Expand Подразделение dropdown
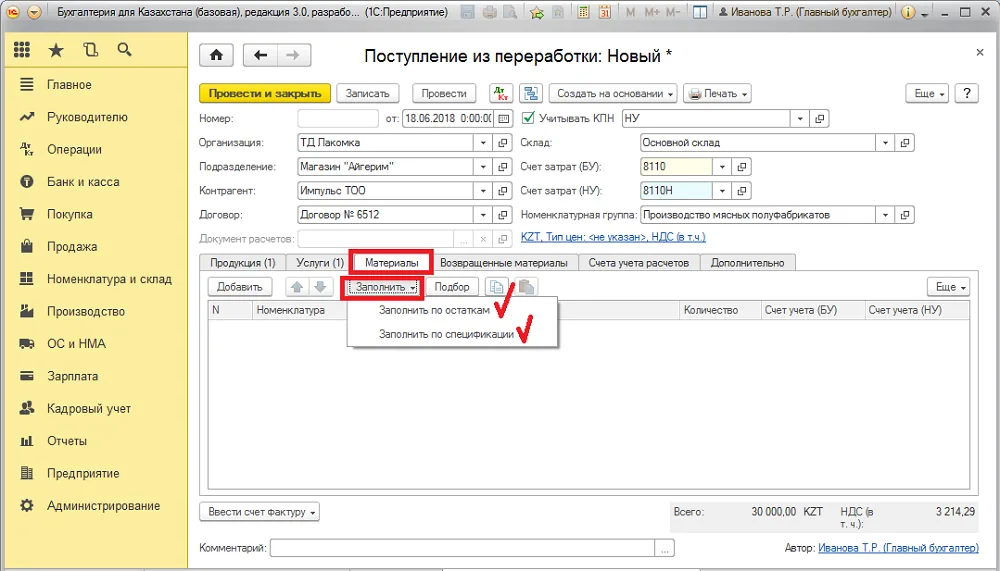This screenshot has width=1000, height=571. (x=483, y=167)
